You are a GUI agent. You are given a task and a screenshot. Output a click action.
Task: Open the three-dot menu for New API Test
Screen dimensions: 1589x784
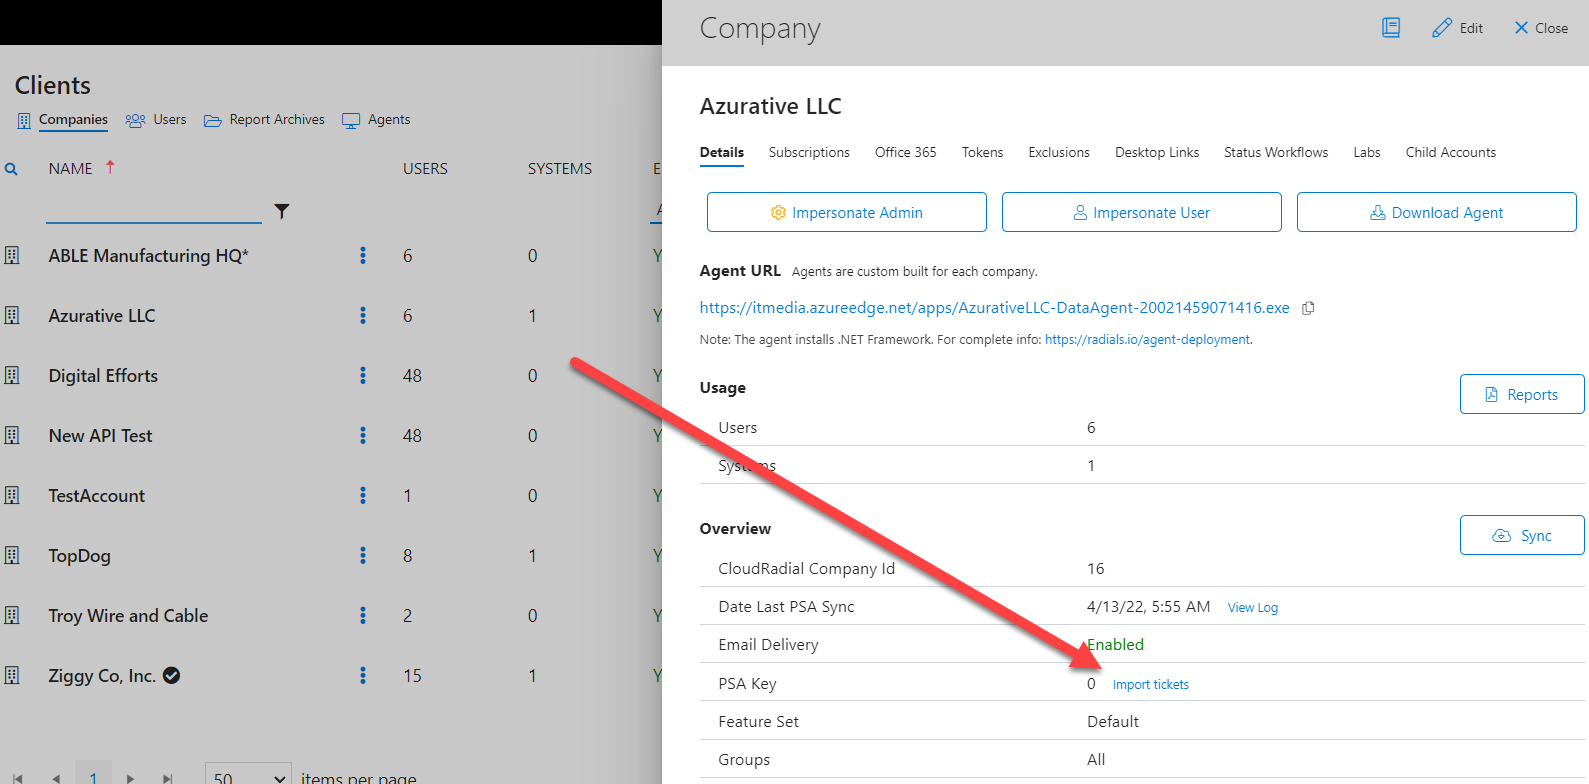tap(363, 436)
